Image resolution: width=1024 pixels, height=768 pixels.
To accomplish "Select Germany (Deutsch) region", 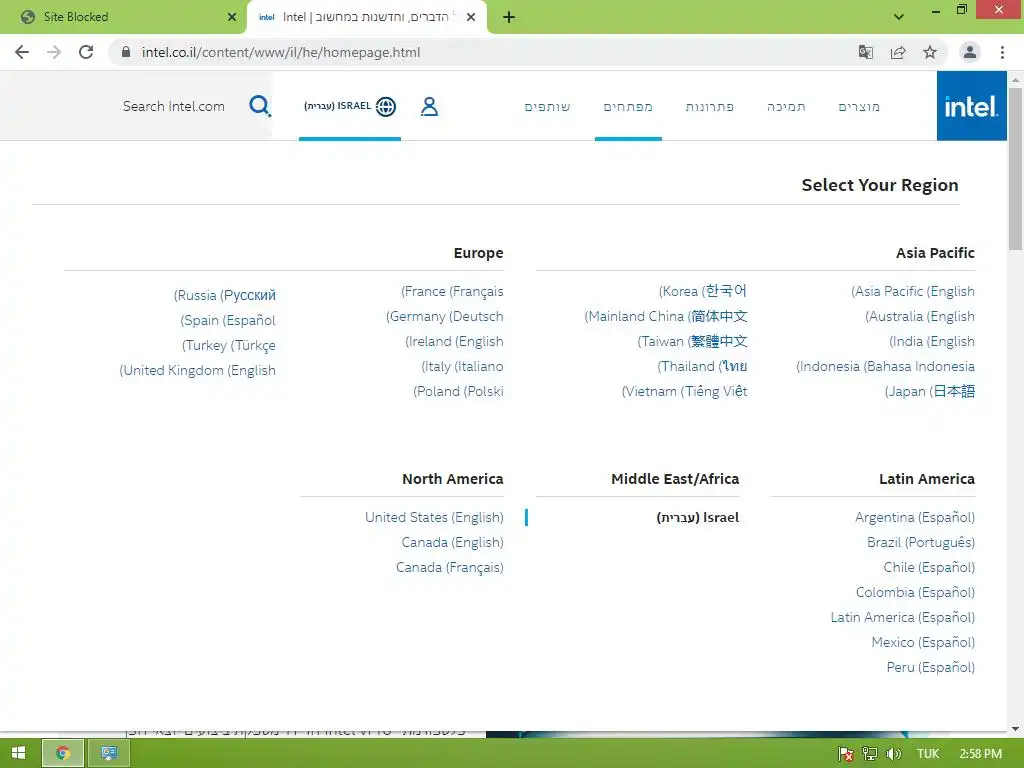I will 445,316.
